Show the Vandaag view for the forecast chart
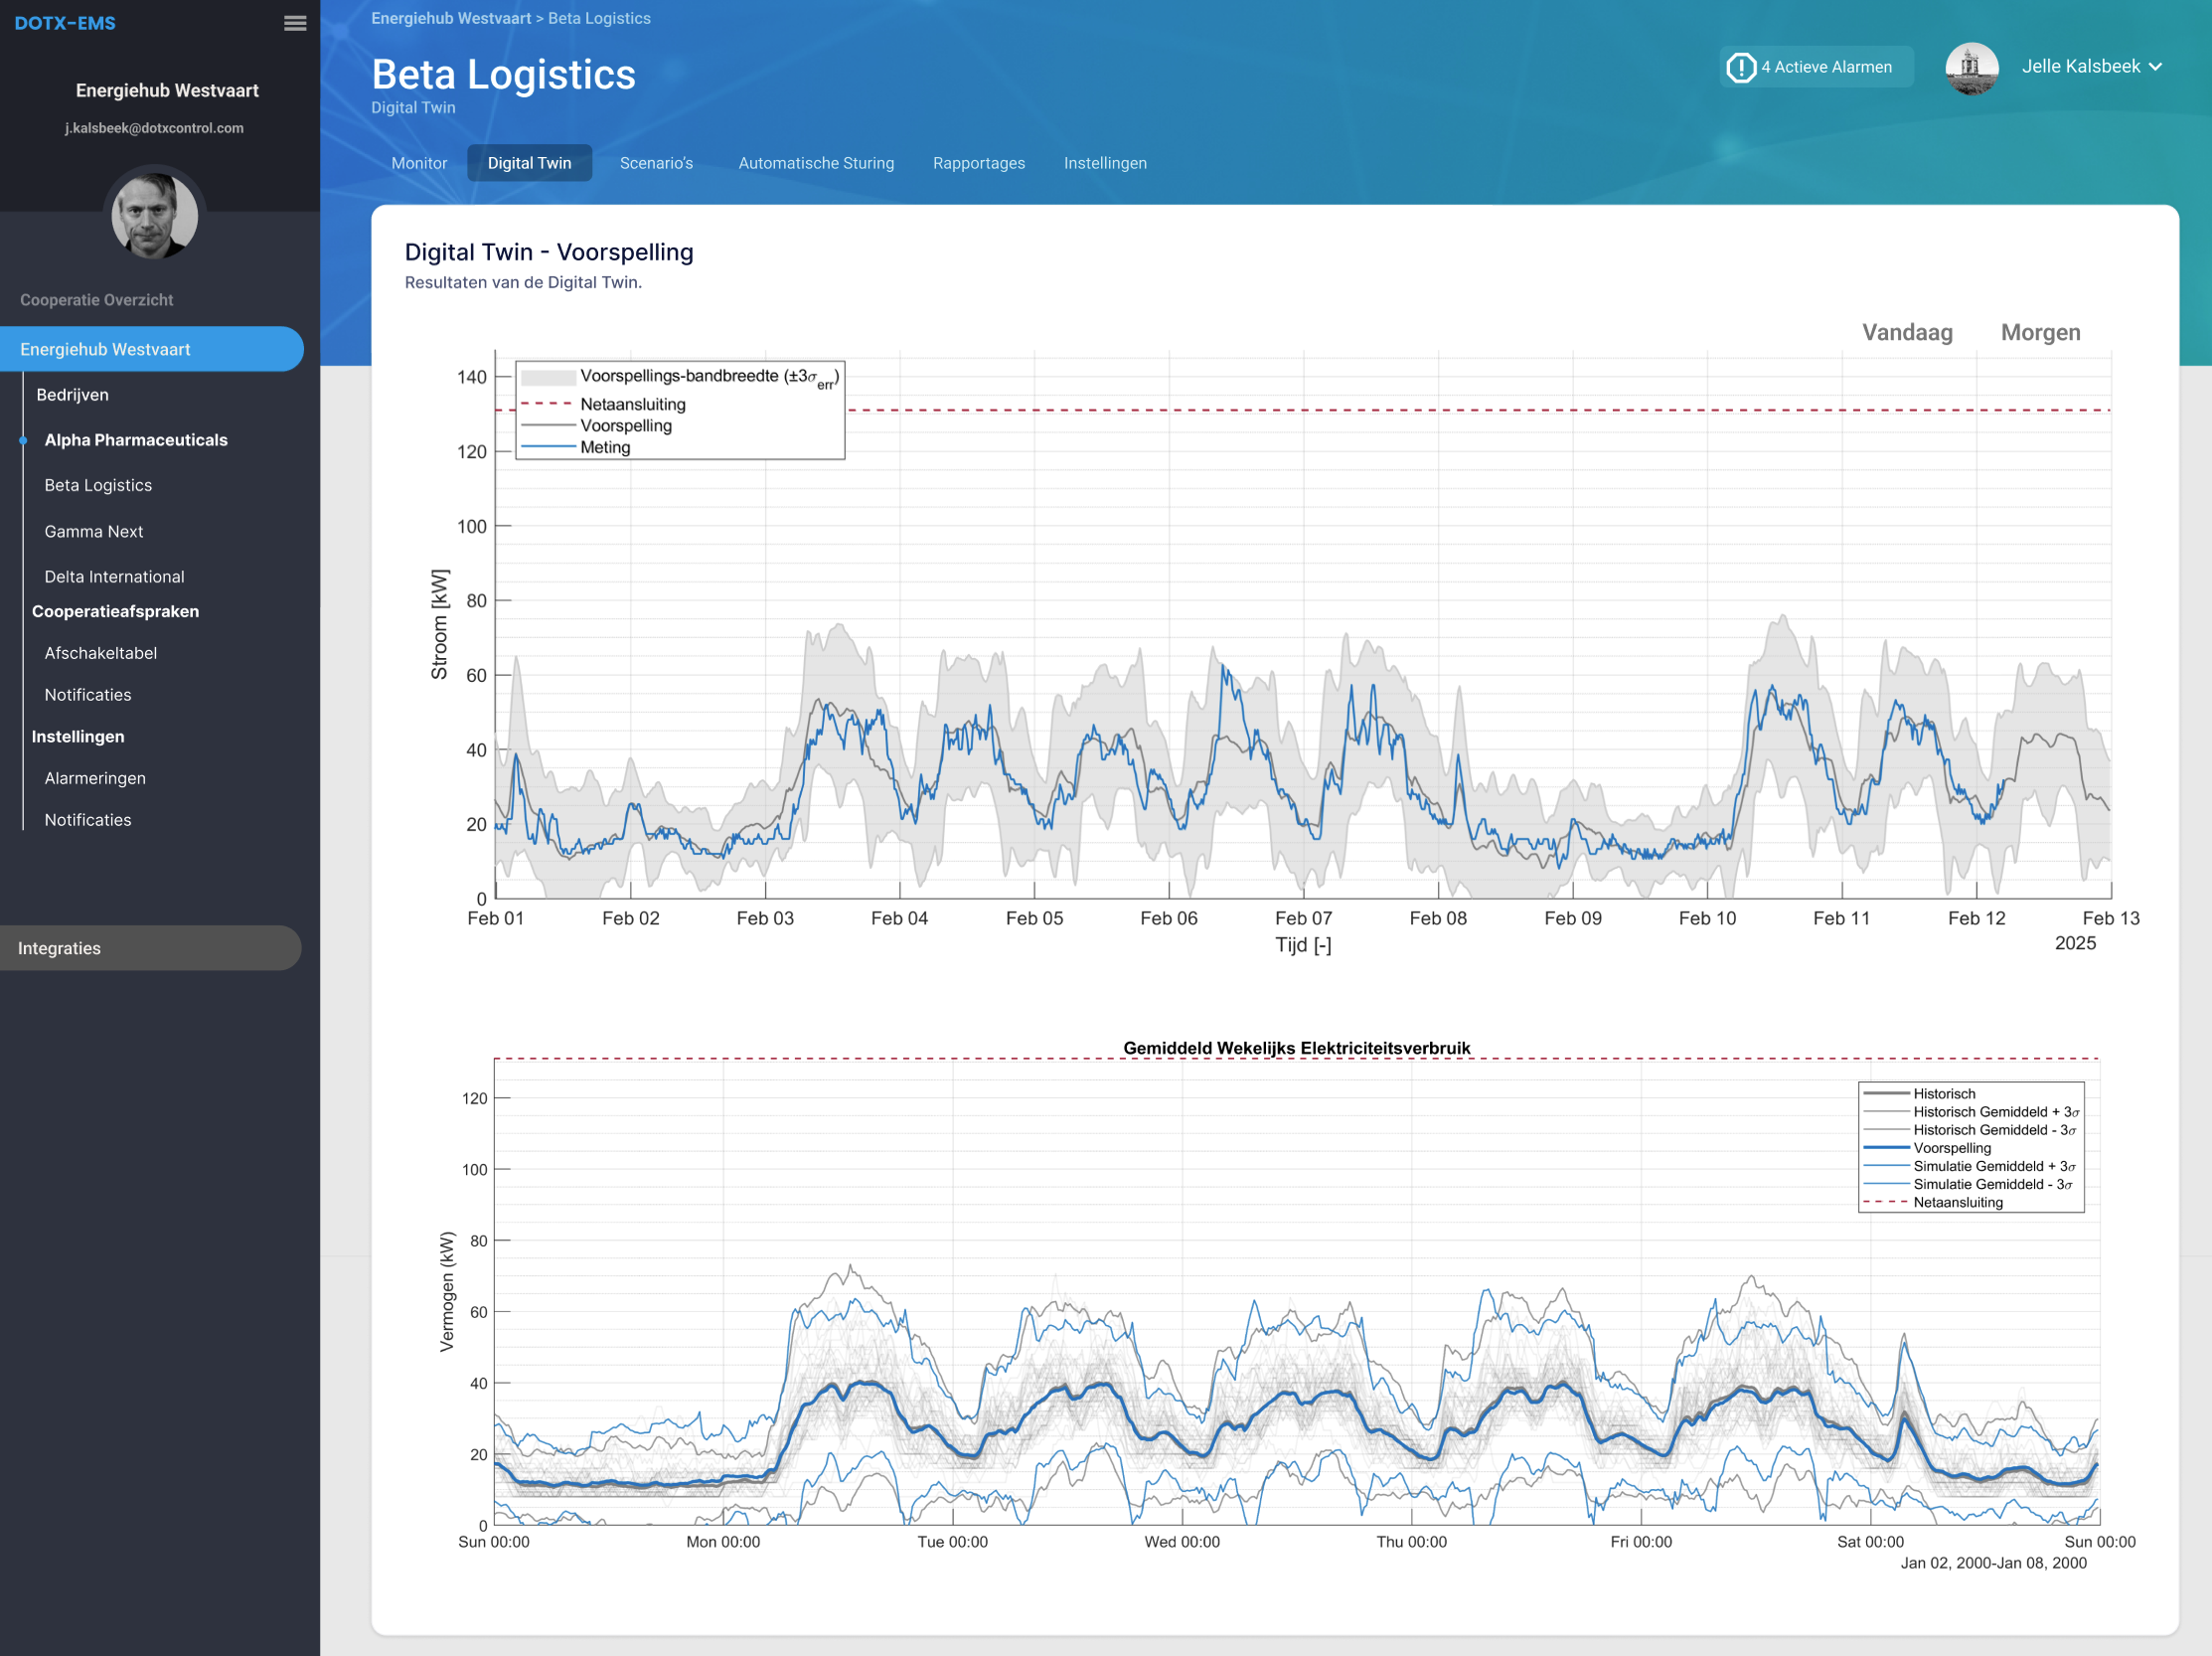 click(1906, 333)
